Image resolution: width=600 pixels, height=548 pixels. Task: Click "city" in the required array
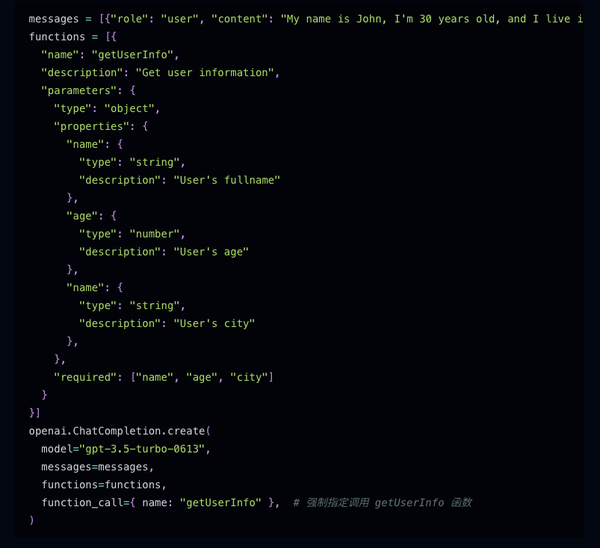tap(248, 377)
